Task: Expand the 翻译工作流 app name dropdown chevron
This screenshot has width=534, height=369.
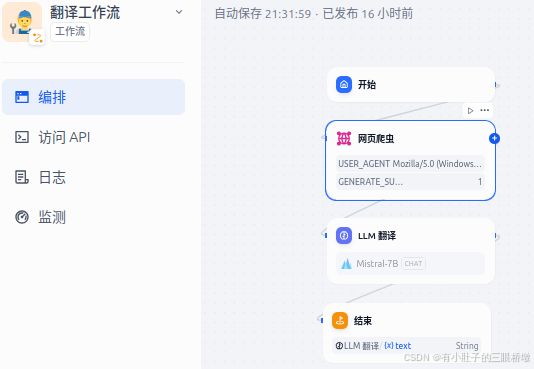Action: 179,12
